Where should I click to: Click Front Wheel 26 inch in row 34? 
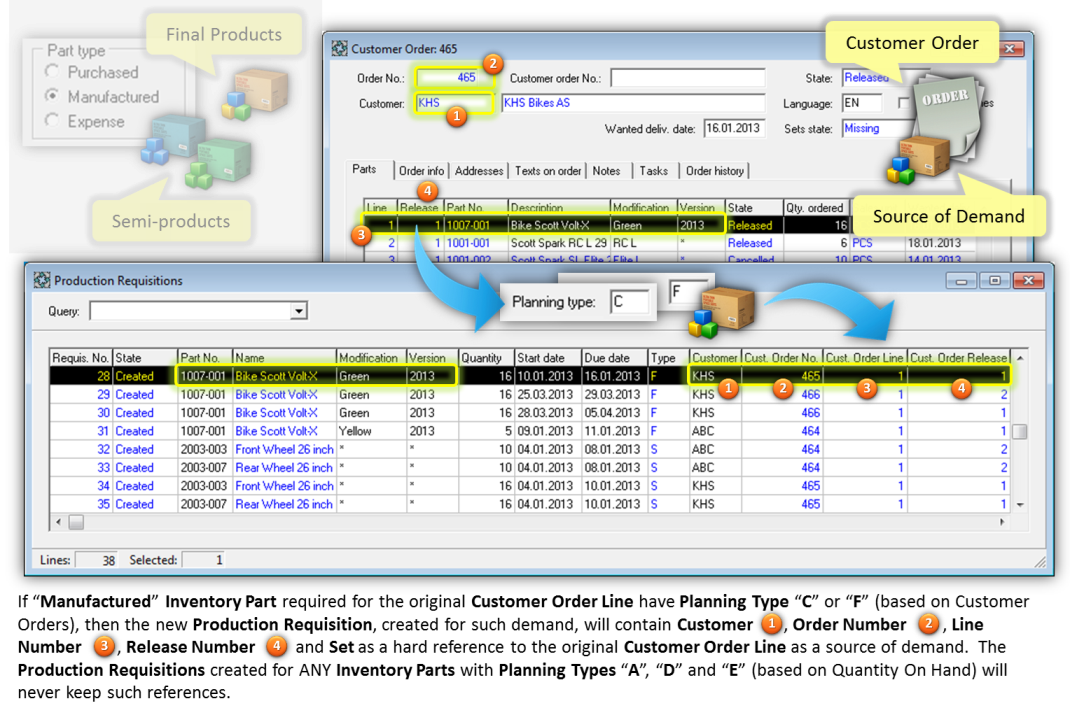pos(285,486)
